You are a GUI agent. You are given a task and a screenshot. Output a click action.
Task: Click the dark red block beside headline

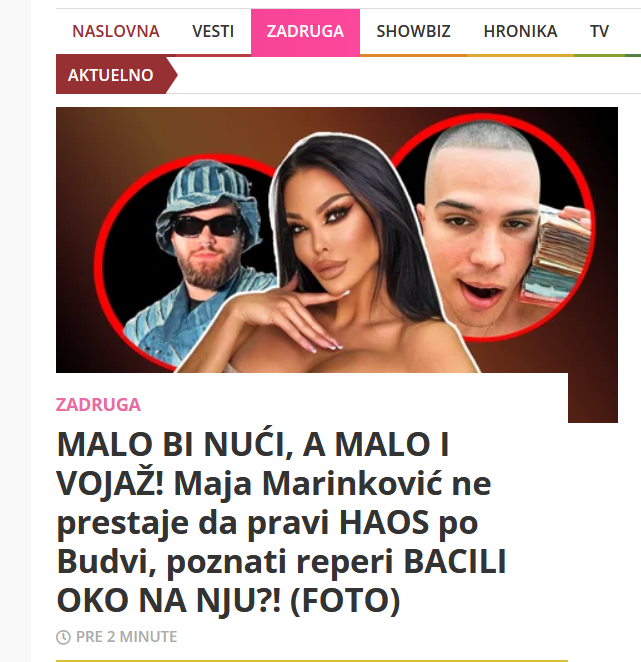click(592, 397)
